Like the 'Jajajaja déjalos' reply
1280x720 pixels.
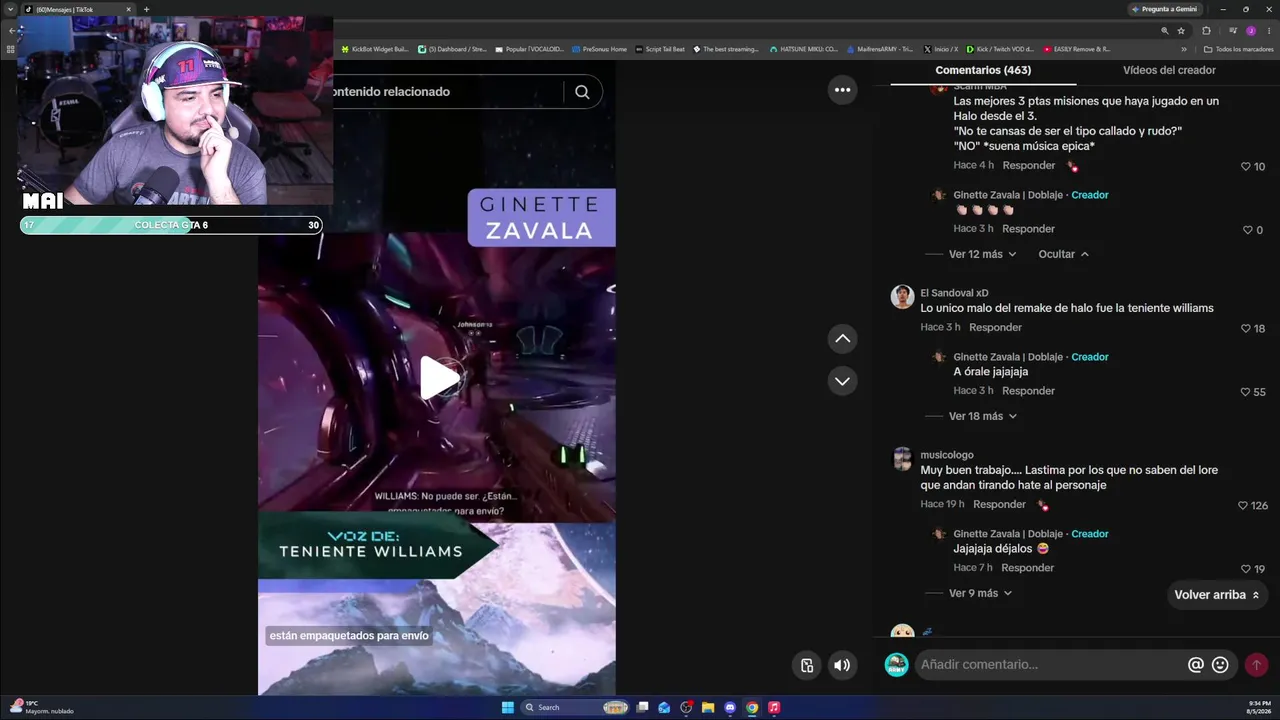click(x=1246, y=569)
